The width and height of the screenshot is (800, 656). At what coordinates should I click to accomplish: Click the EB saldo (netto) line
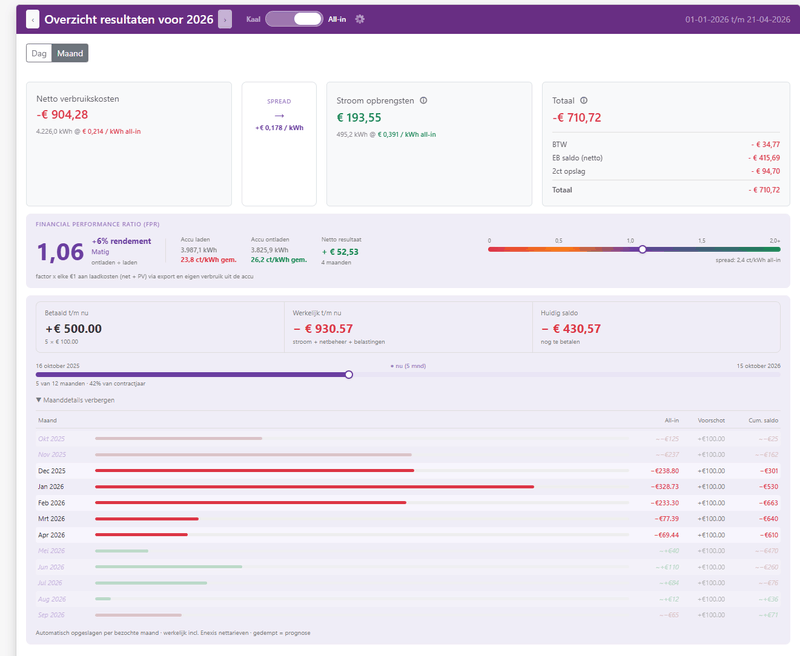click(666, 158)
